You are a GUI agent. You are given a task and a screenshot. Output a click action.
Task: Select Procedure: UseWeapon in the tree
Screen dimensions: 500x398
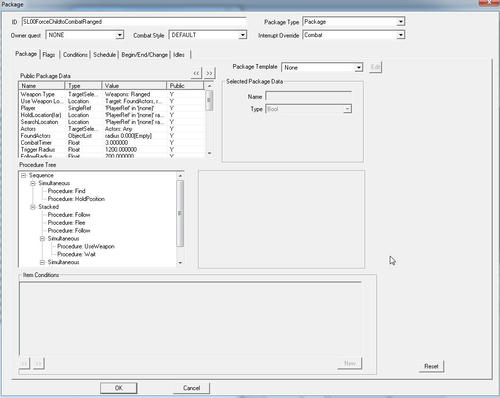coord(86,246)
